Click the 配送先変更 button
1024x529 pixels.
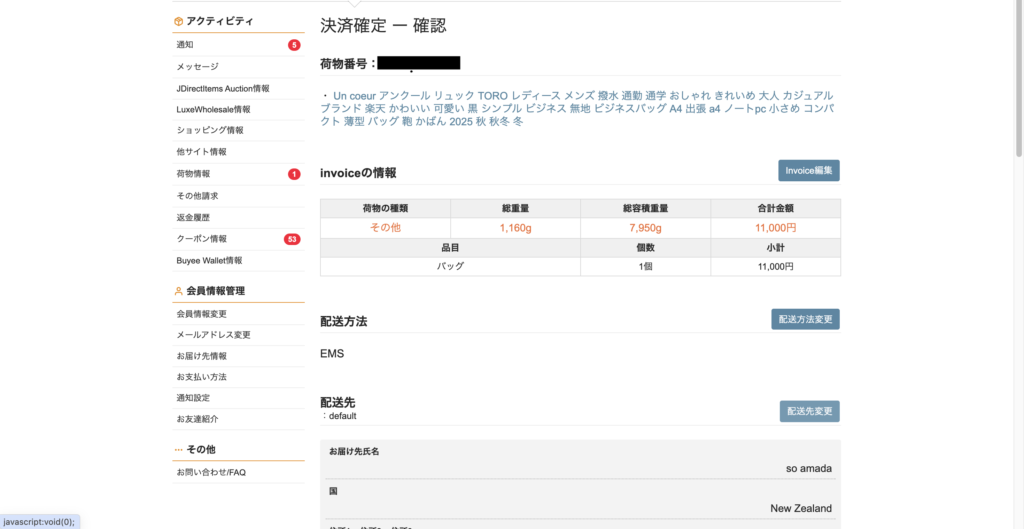(x=809, y=411)
